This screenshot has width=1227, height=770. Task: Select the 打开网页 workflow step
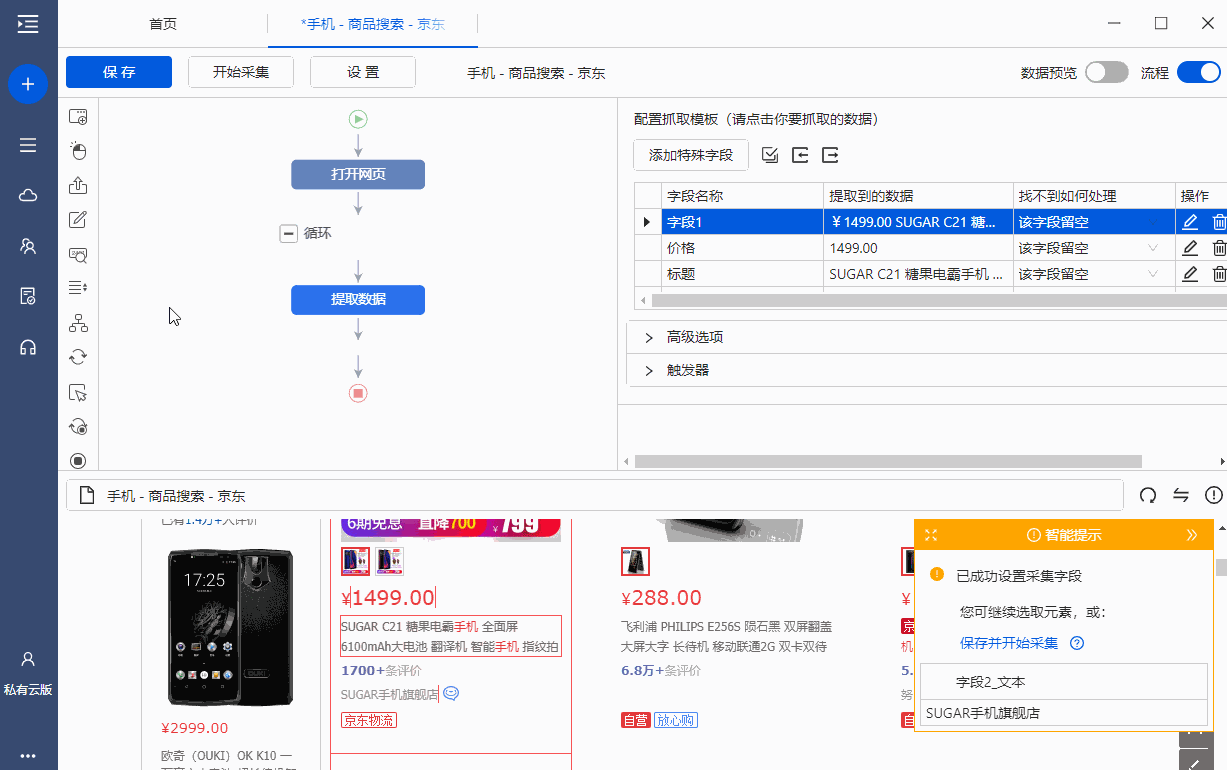coord(358,174)
